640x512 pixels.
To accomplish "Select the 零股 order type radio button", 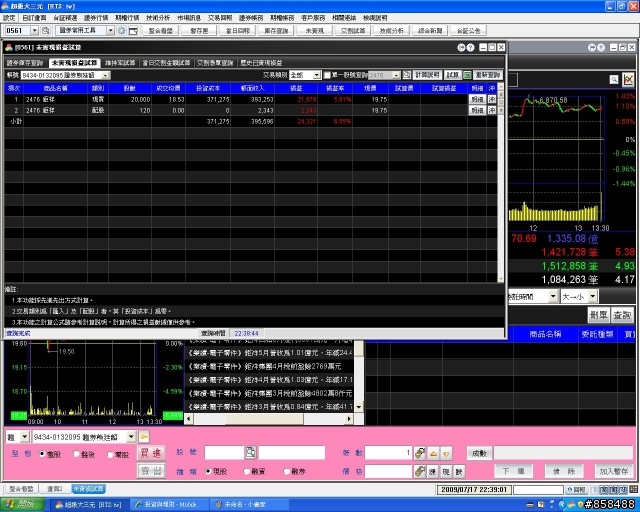I will point(110,454).
